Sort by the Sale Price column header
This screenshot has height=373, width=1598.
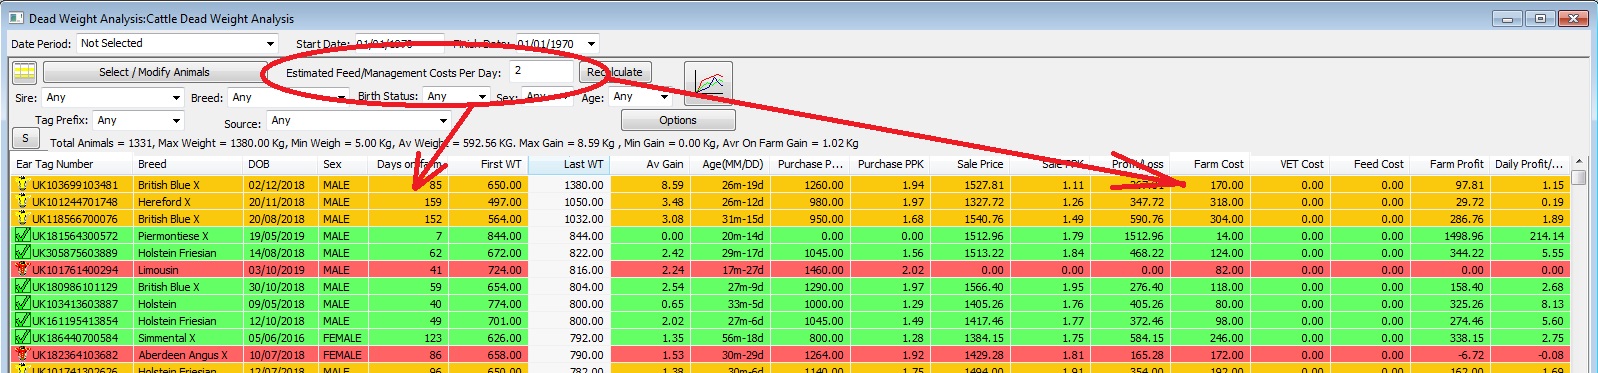(x=969, y=164)
